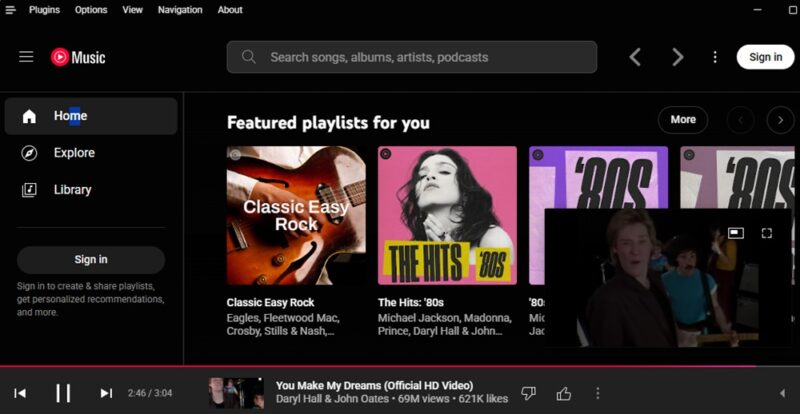Enter fullscreen from the video preview
Viewport: 800px width, 414px height.
pos(766,233)
